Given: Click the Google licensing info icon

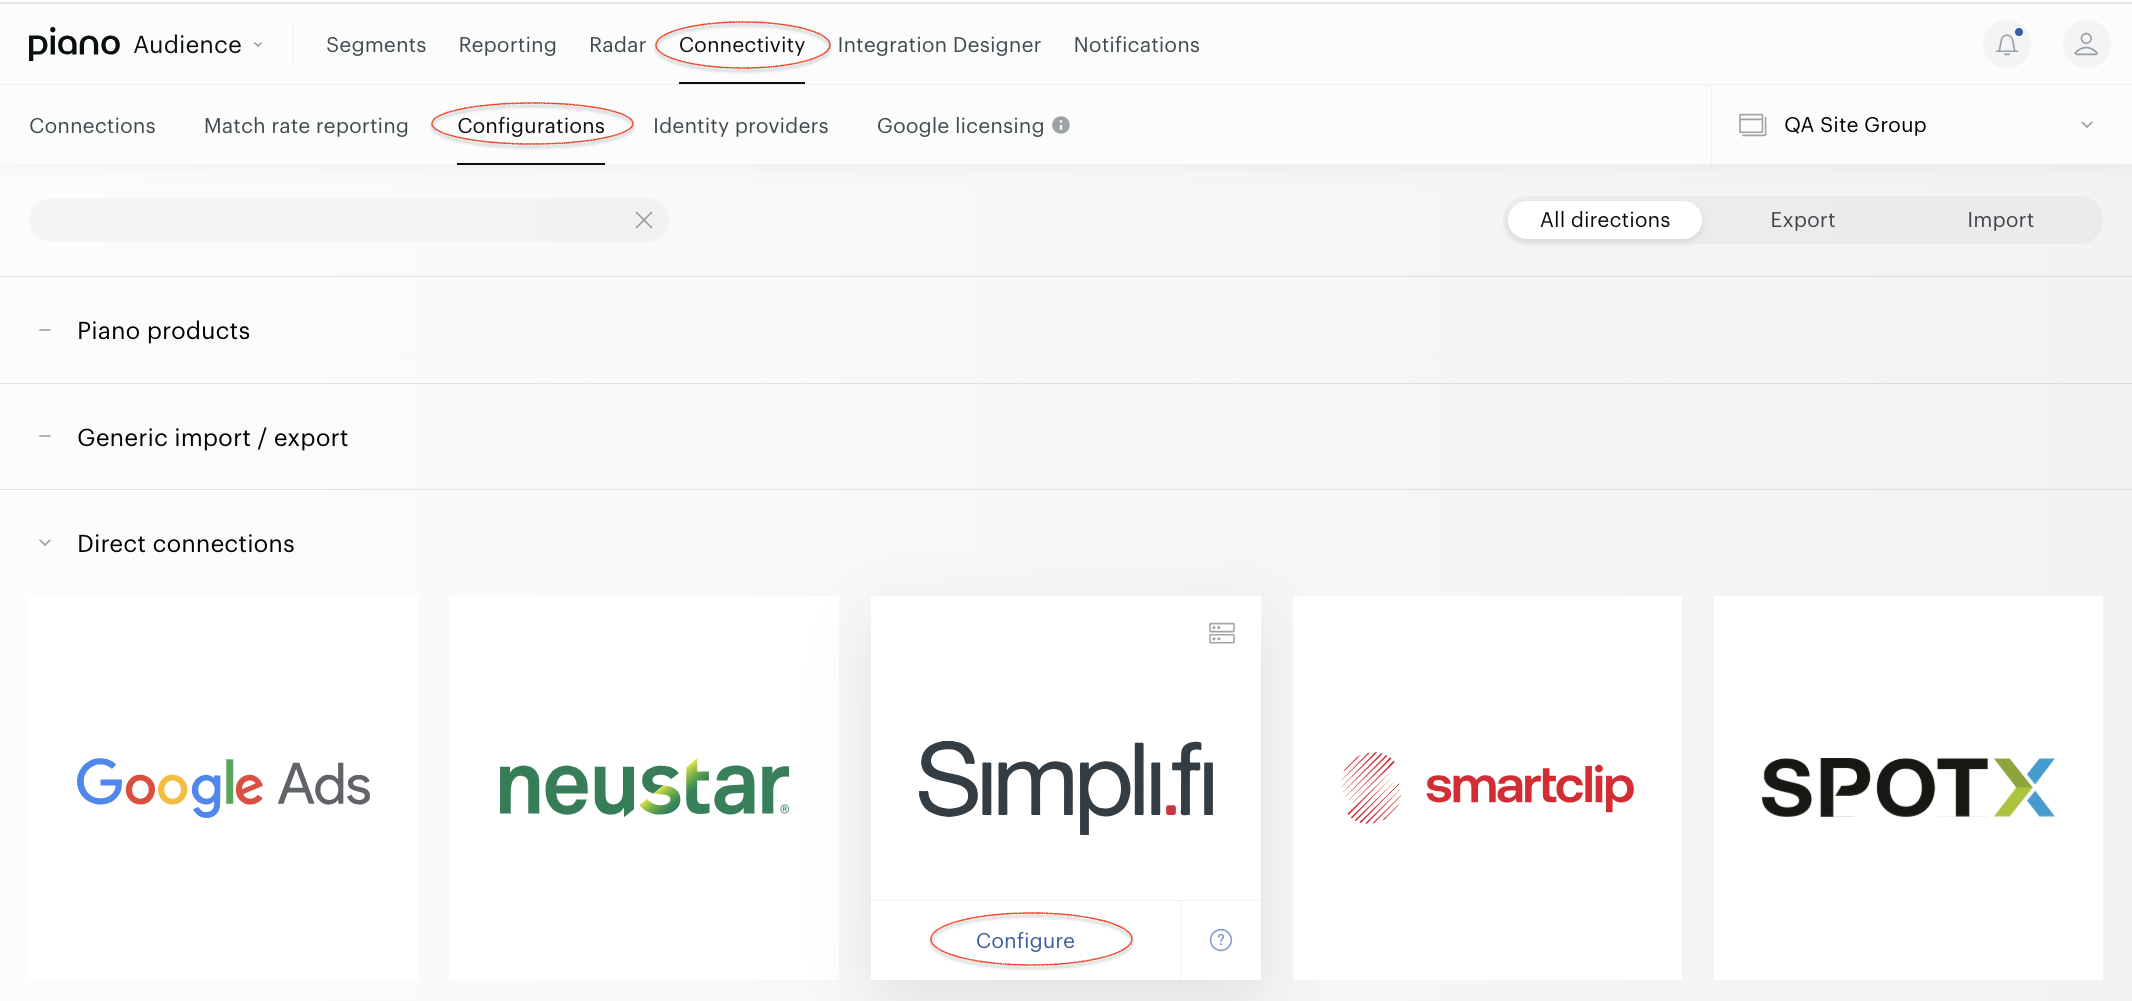Looking at the screenshot, I should point(1061,125).
